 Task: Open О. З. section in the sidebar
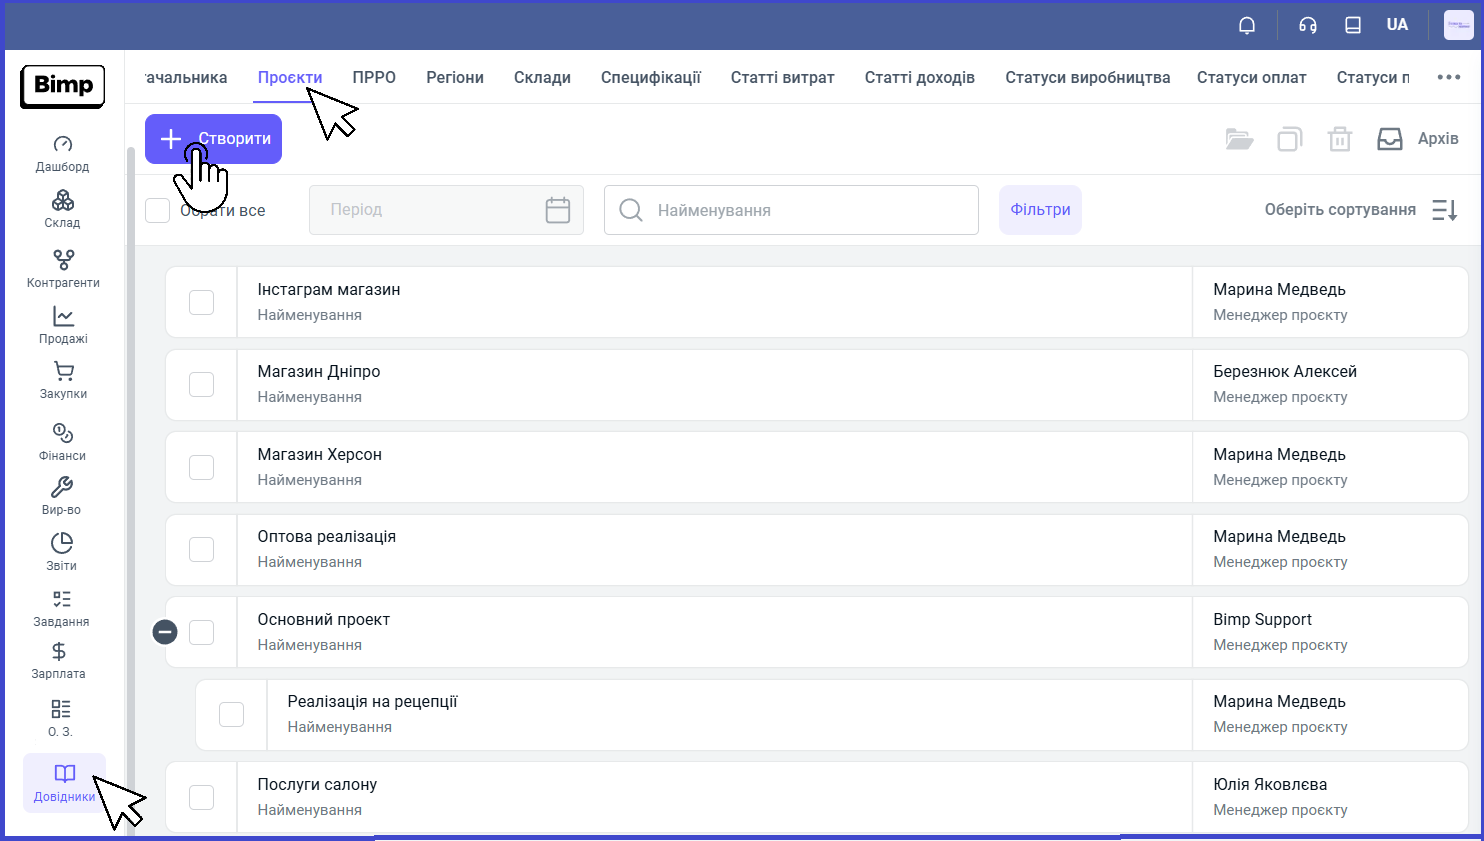[61, 719]
